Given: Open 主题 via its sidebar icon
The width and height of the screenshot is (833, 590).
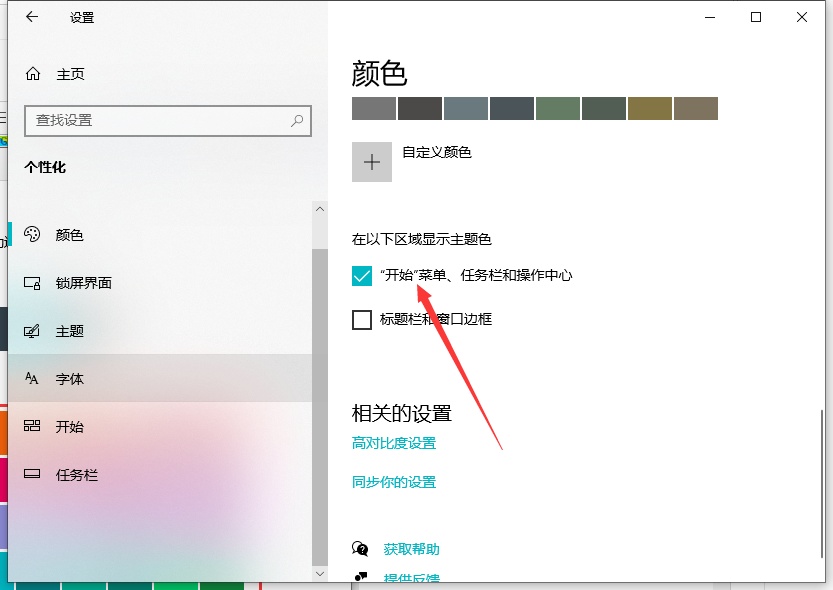Looking at the screenshot, I should click(x=31, y=331).
